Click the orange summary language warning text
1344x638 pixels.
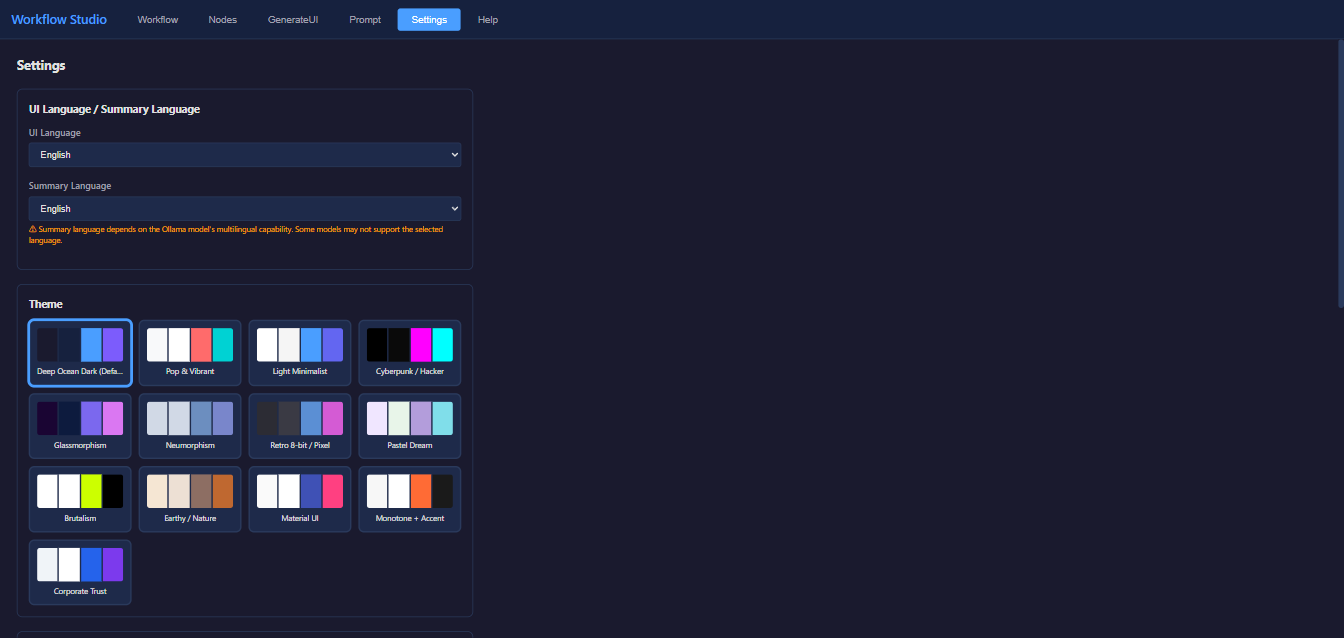(x=236, y=235)
